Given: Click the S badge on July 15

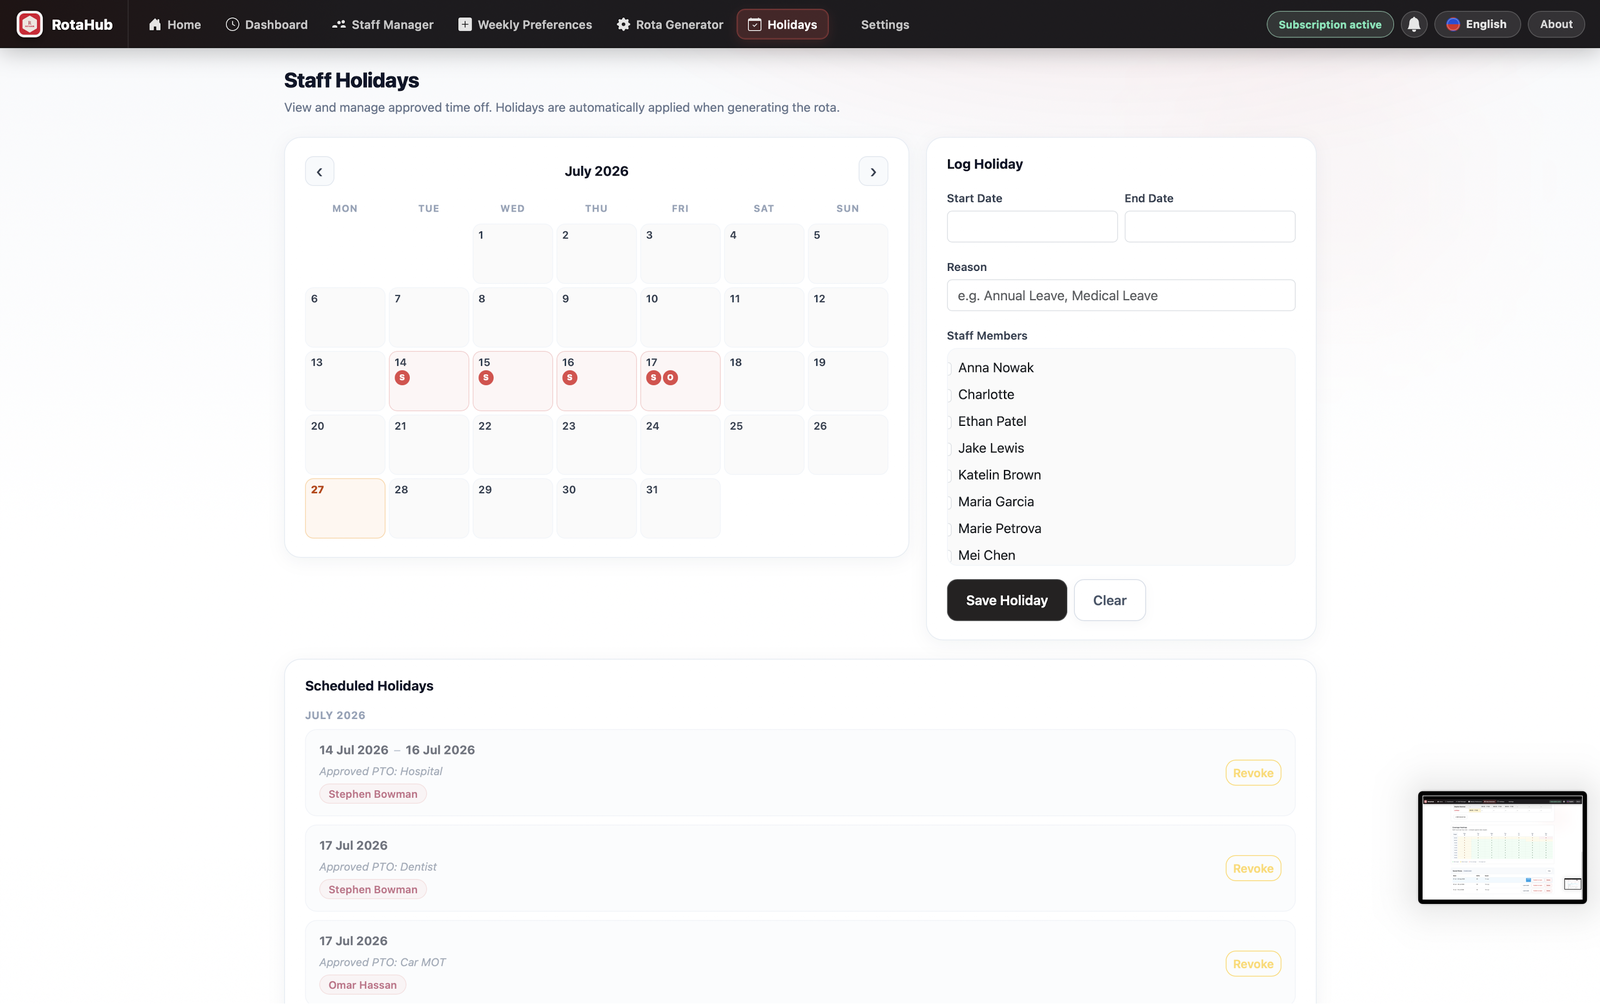Looking at the screenshot, I should [486, 378].
